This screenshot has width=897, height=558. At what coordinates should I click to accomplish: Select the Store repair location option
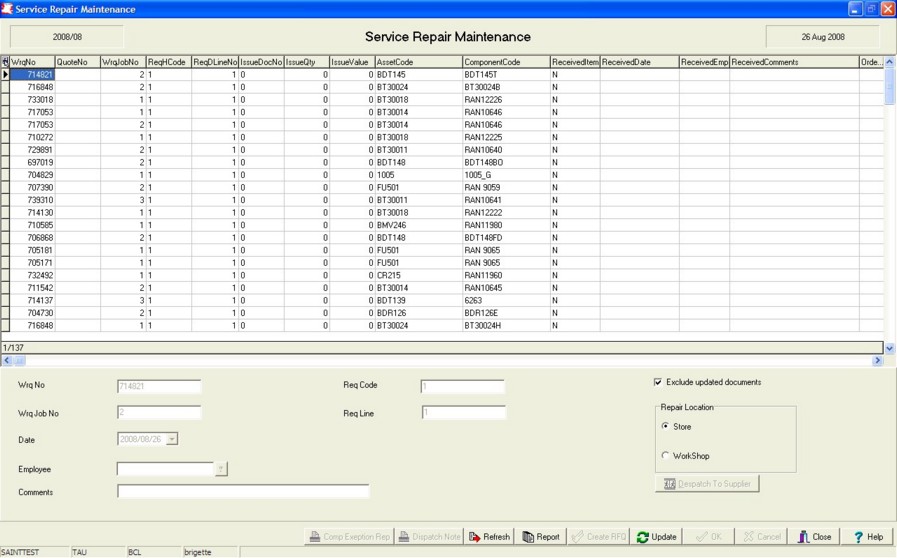tap(665, 426)
